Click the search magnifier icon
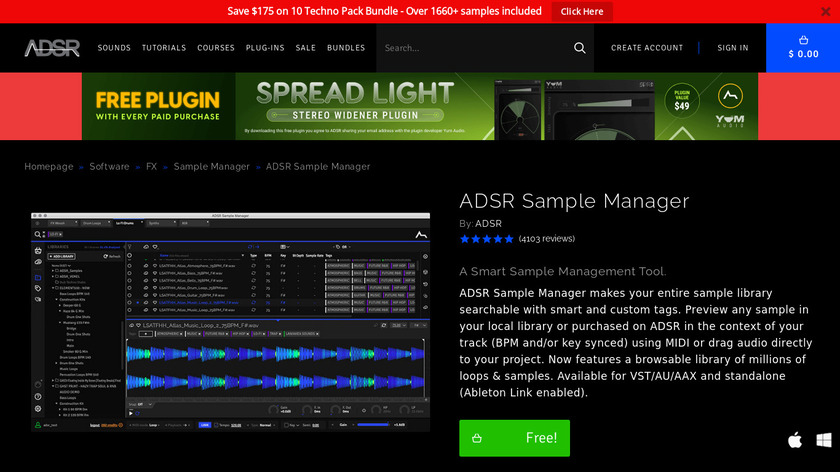Image resolution: width=840 pixels, height=472 pixels. tap(579, 48)
